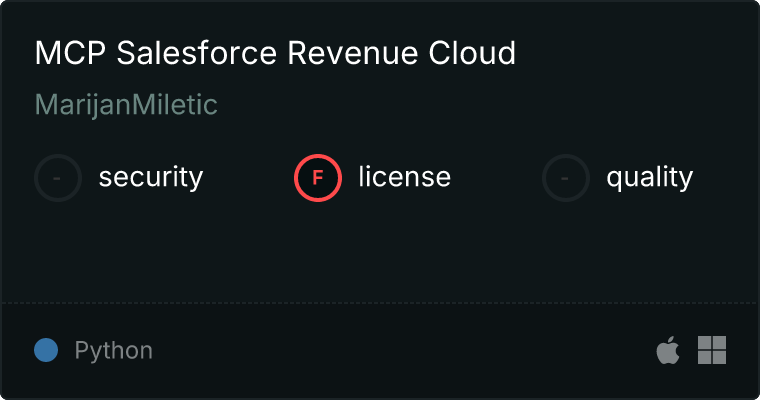The height and width of the screenshot is (400, 760).
Task: Select the license label text
Action: coord(404,178)
